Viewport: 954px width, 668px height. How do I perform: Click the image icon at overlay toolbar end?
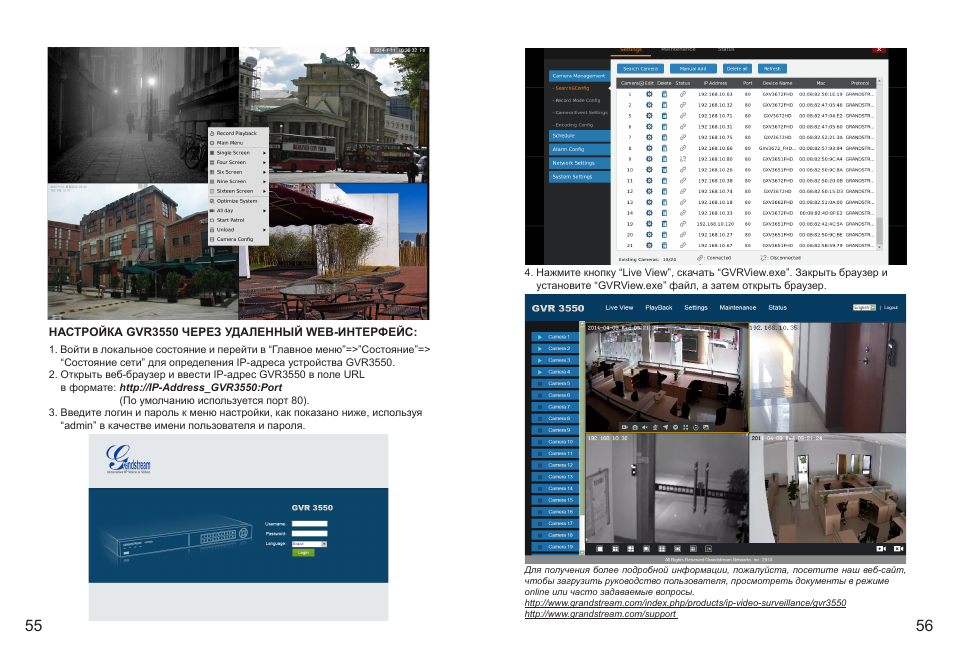(706, 428)
